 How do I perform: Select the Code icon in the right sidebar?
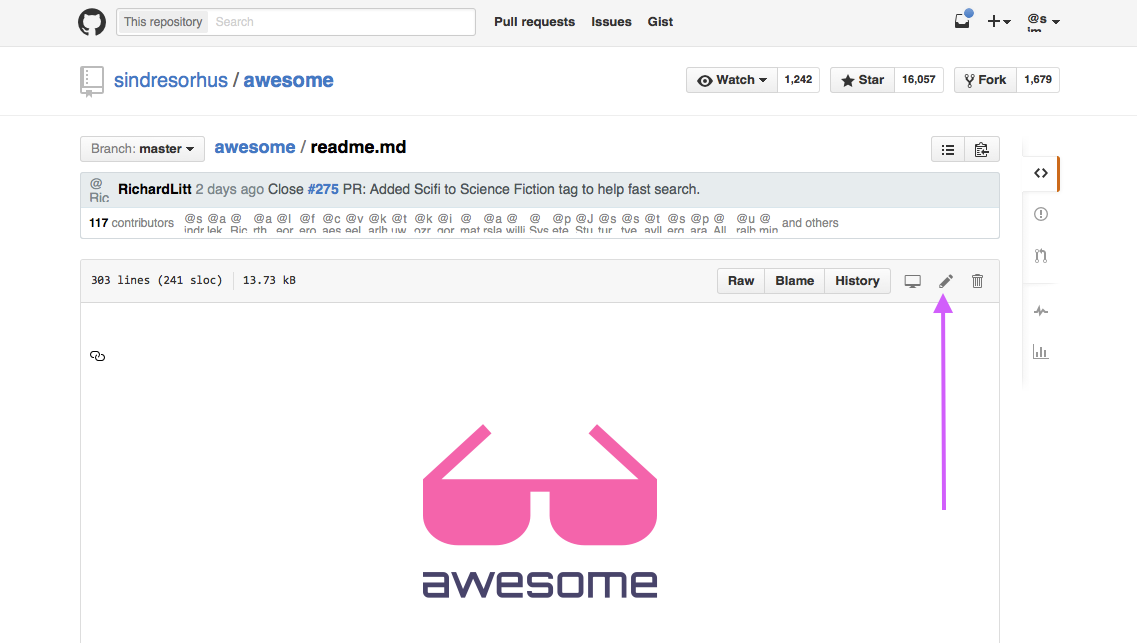coord(1040,173)
